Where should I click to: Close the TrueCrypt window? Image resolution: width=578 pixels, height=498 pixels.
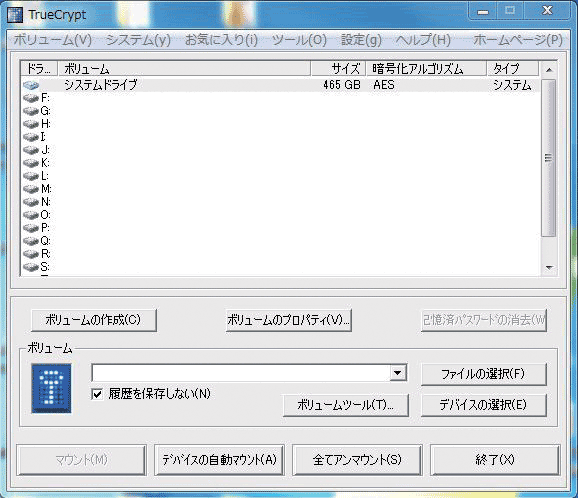click(548, 11)
